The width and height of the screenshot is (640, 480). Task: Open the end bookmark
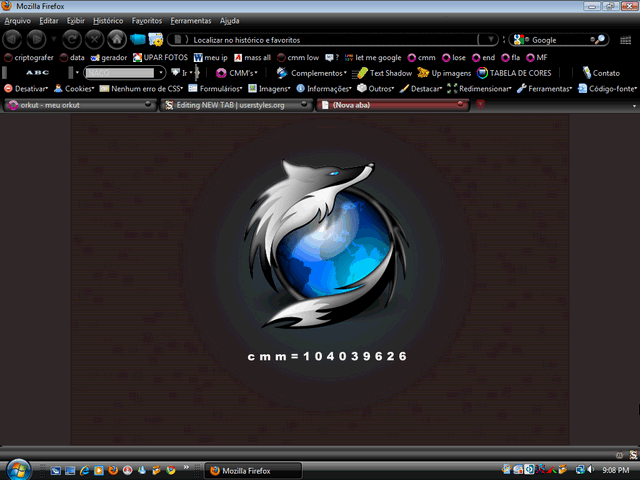click(483, 58)
